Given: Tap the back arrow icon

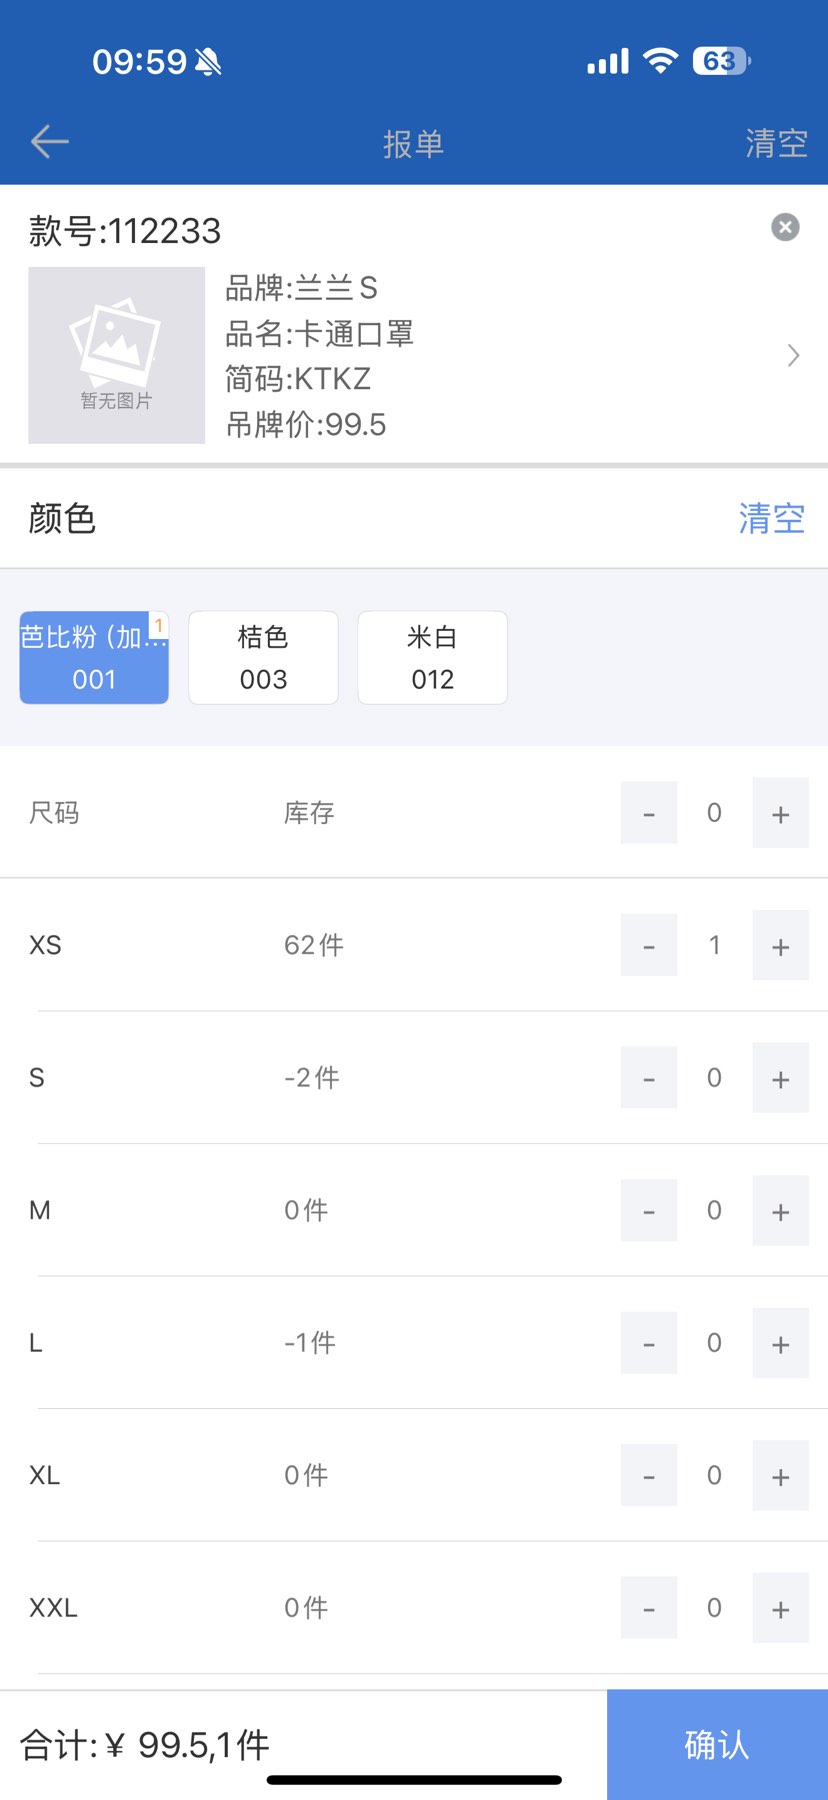Looking at the screenshot, I should pyautogui.click(x=49, y=142).
